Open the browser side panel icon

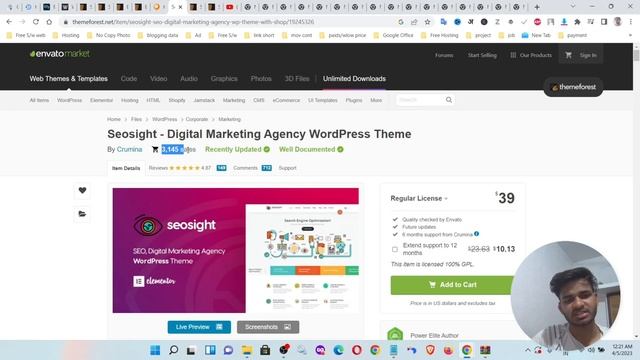[604, 22]
